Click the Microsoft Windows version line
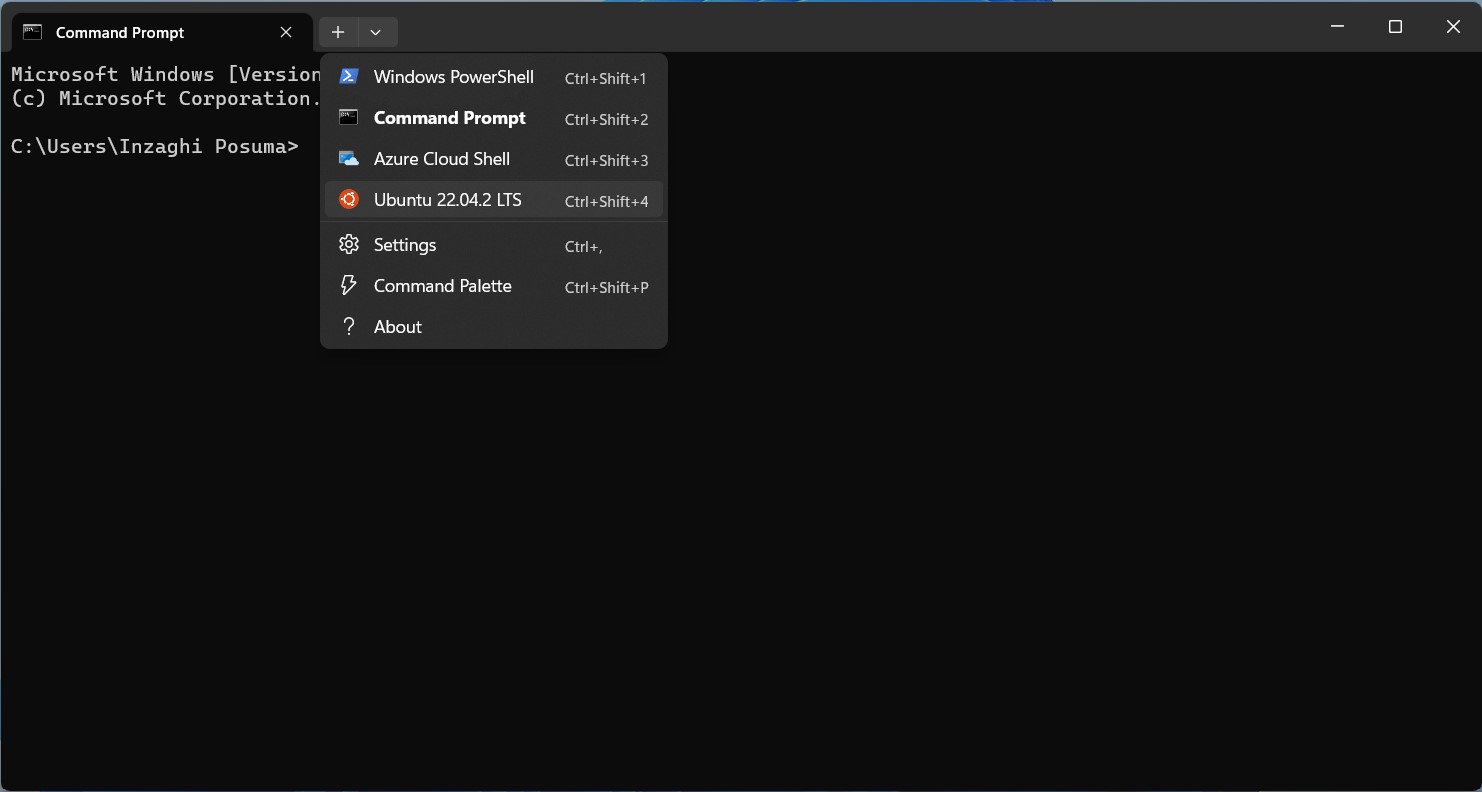 166,74
